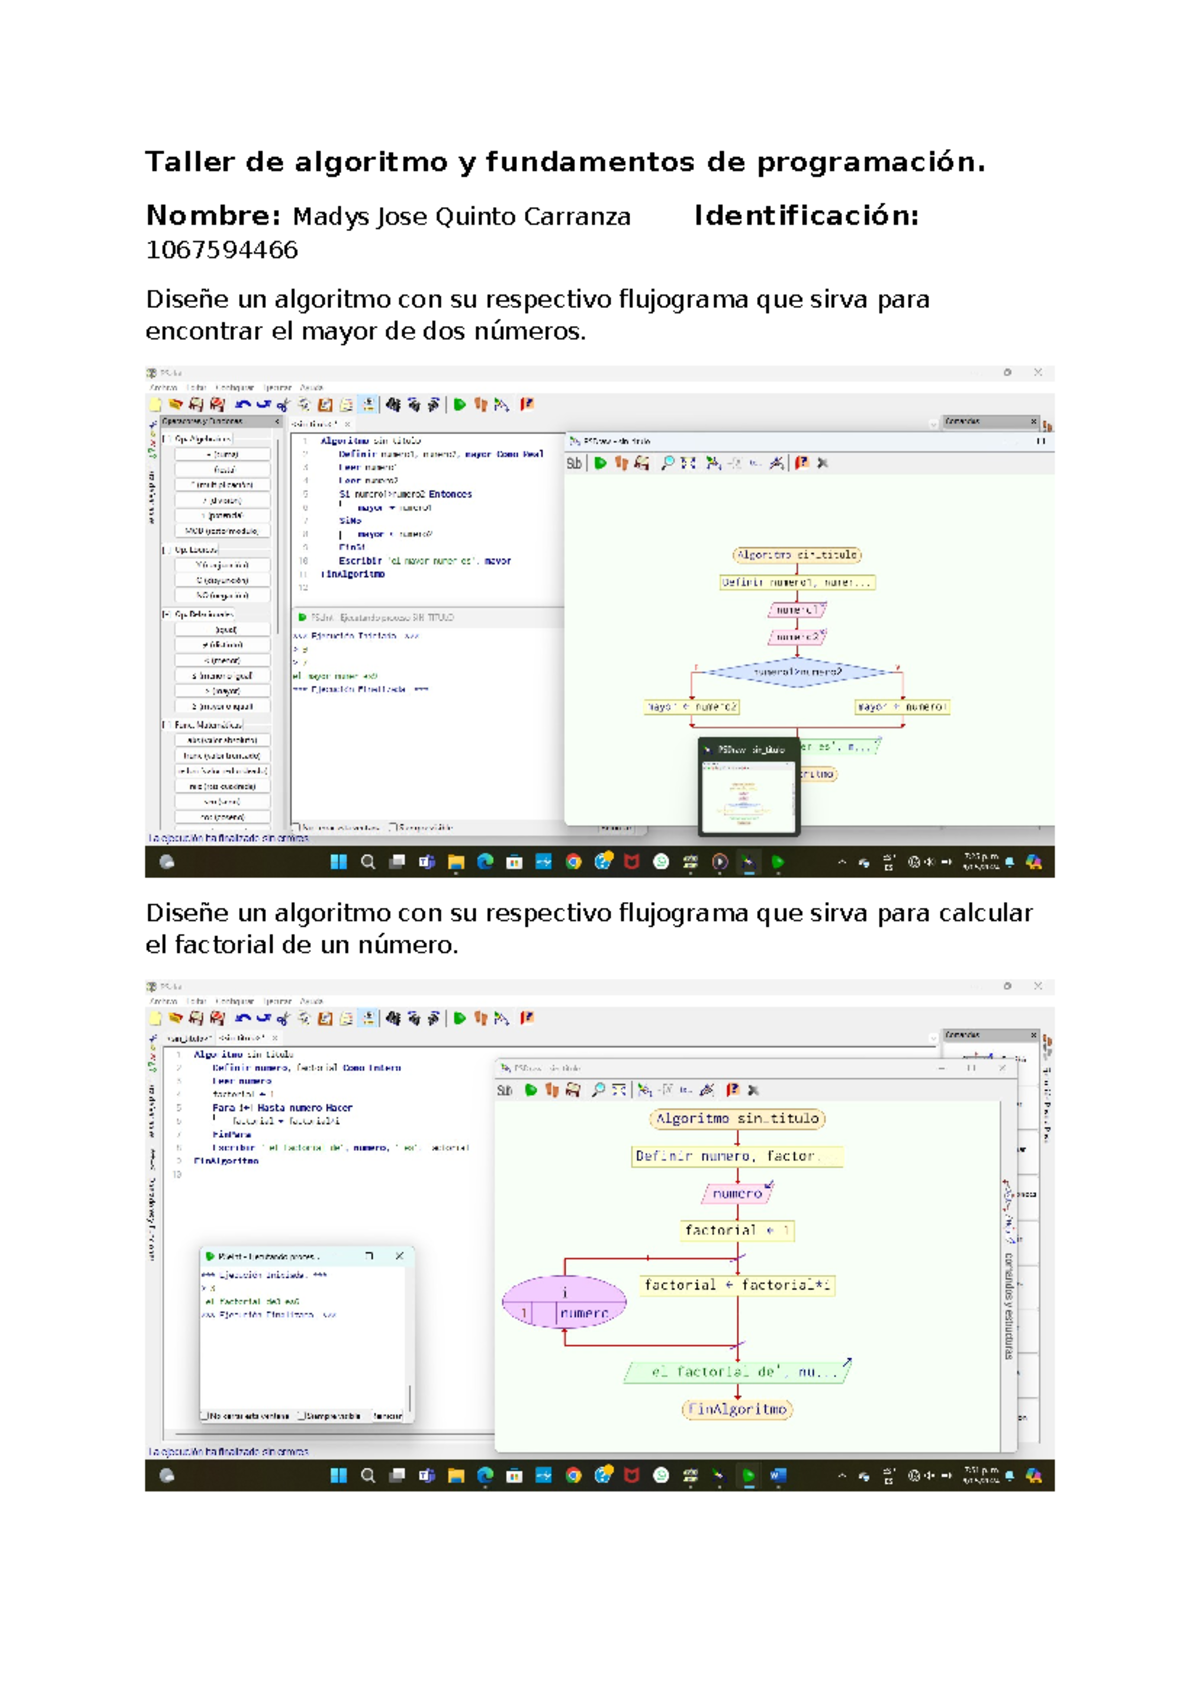
Task: Click Sub button in upper PSDraw toolbar
Action: pos(574,463)
